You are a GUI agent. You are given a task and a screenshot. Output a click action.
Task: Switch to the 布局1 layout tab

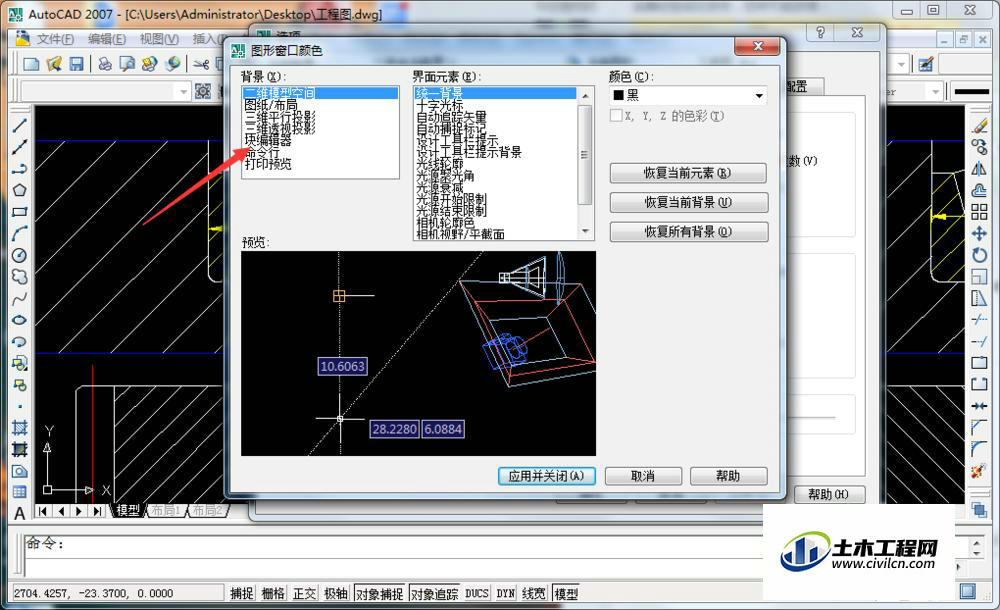click(166, 510)
